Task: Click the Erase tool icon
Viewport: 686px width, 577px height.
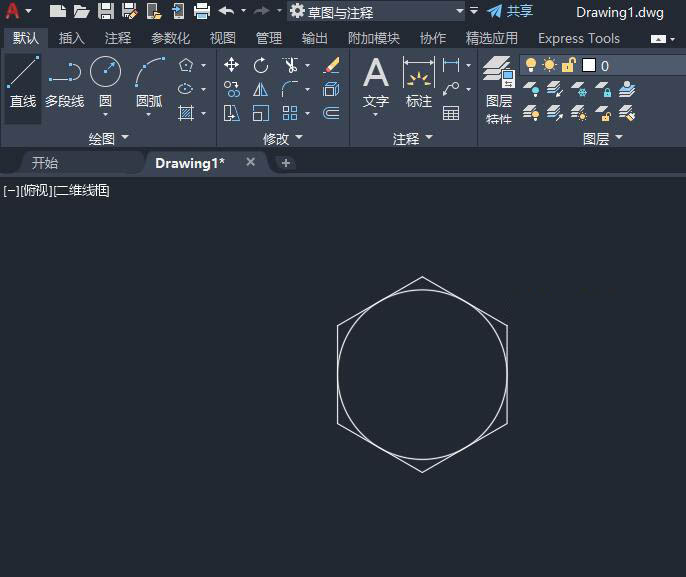Action: pos(332,65)
